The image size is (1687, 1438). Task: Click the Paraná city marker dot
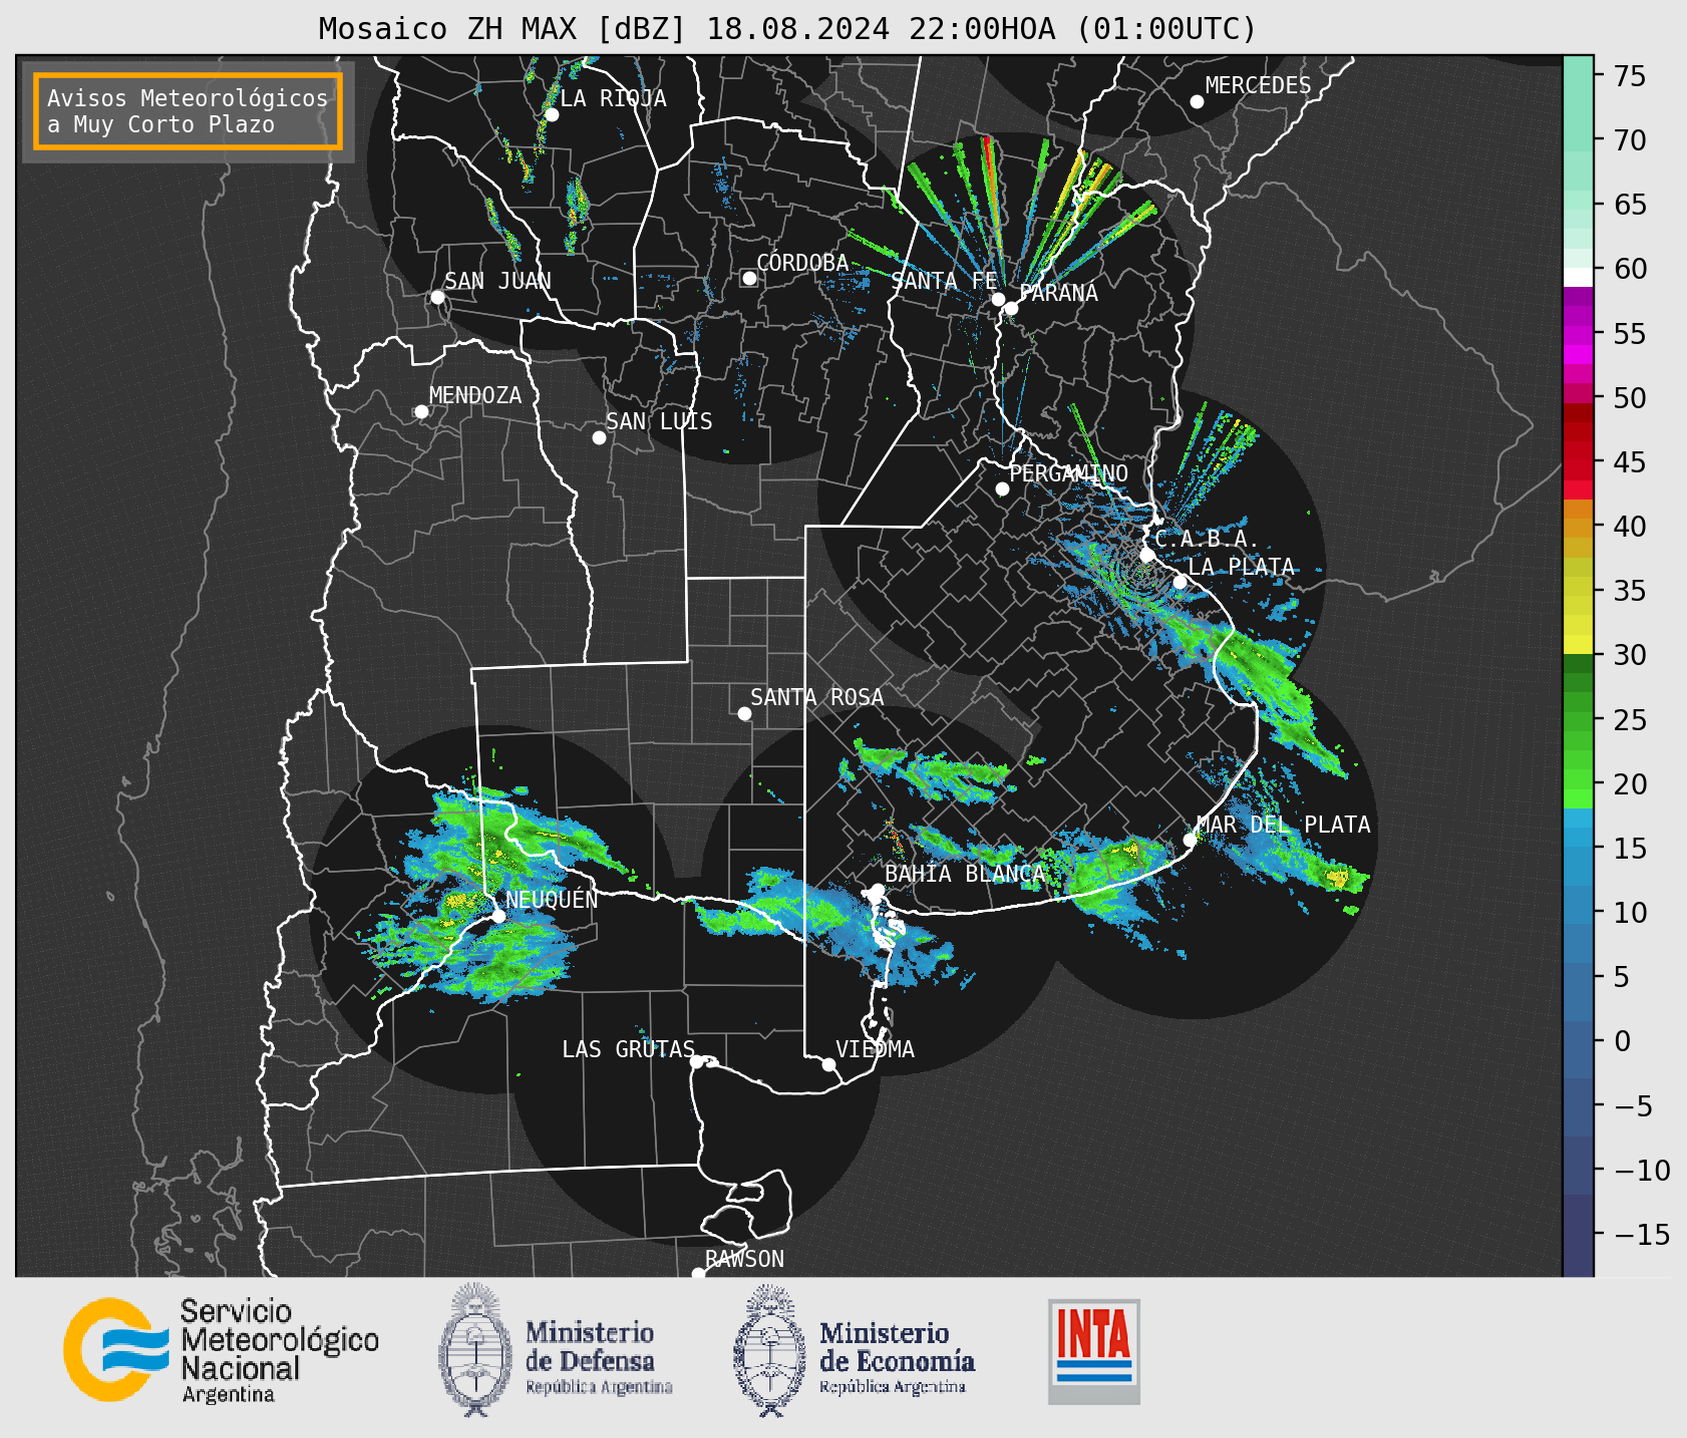pyautogui.click(x=1011, y=308)
